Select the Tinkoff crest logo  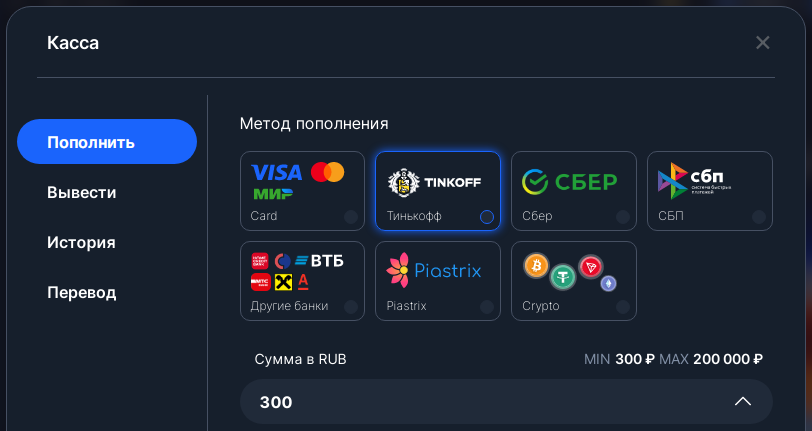coord(403,182)
